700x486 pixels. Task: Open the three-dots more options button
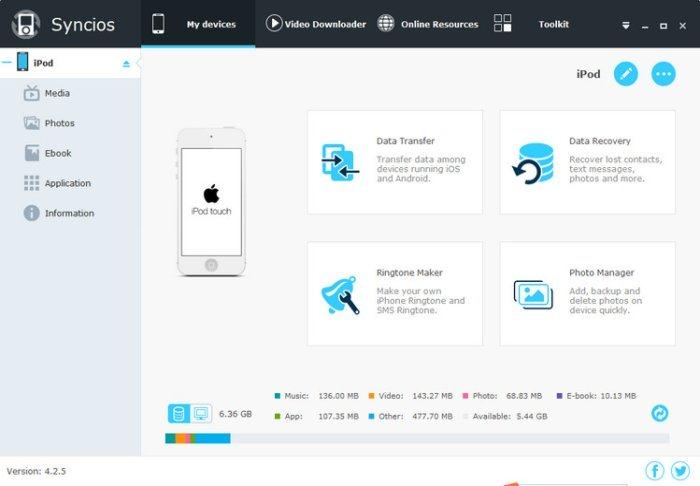663,74
